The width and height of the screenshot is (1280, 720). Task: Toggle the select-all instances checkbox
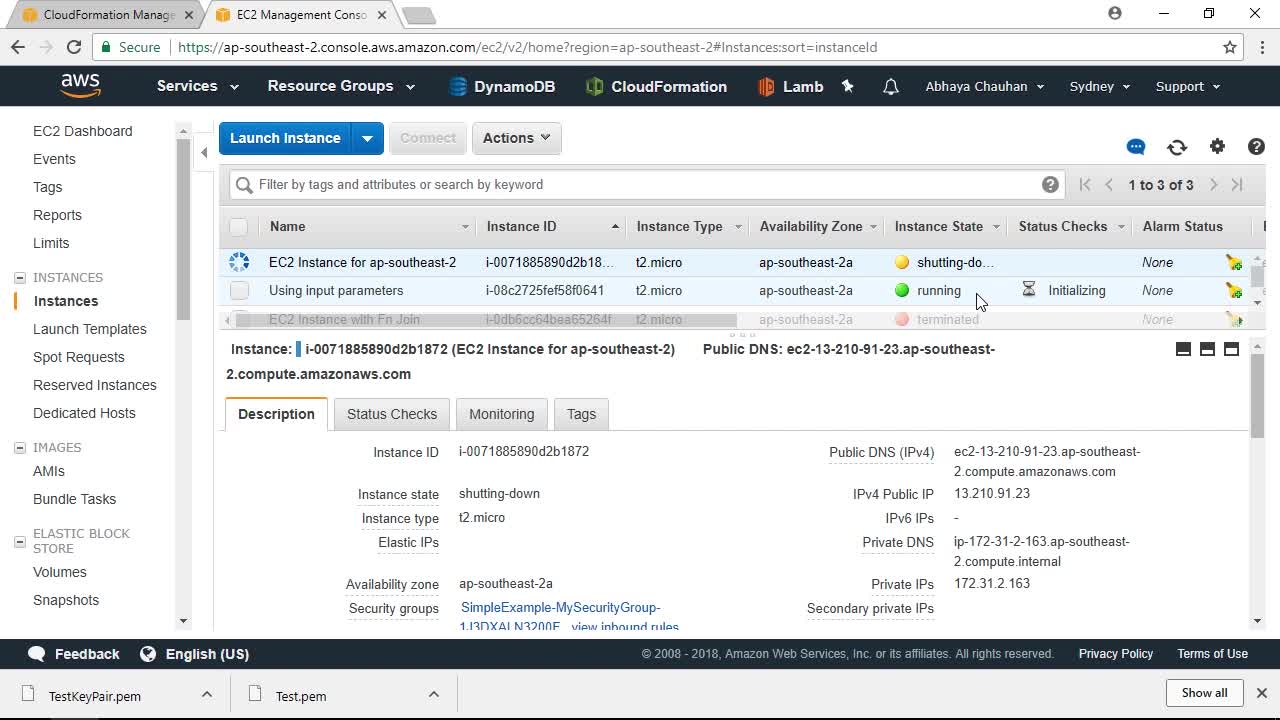(238, 227)
